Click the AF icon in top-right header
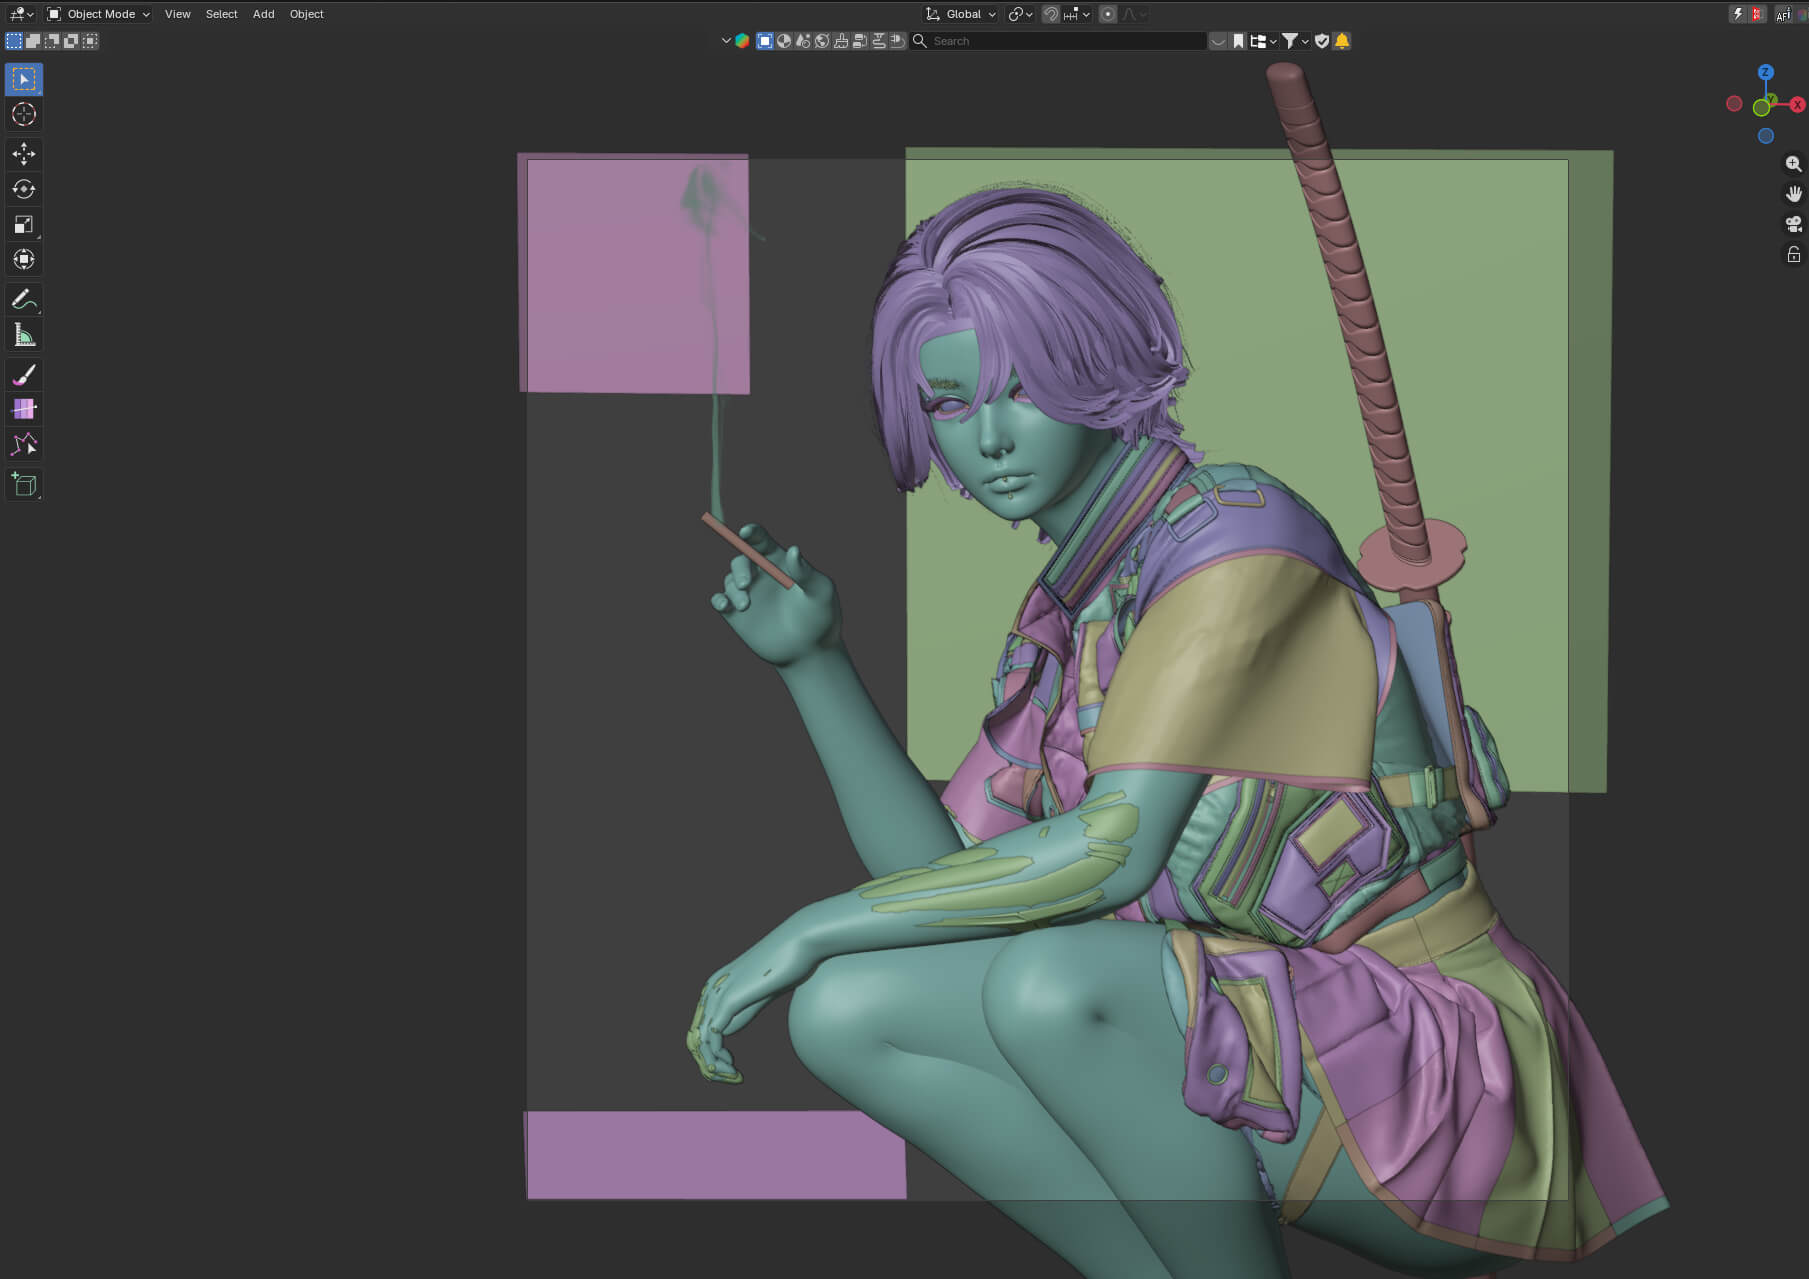Screen dimensions: 1809x1279 [1784, 14]
